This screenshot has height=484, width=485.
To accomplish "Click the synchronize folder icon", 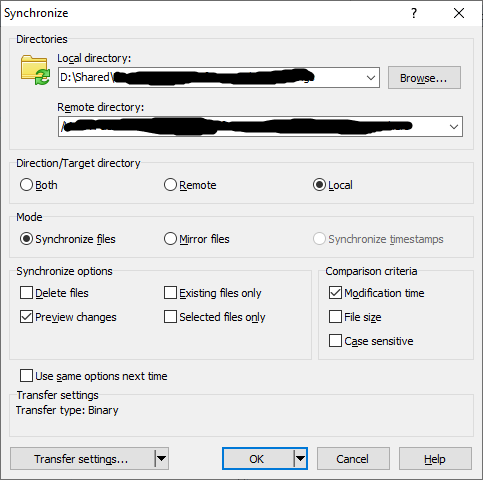I will pyautogui.click(x=35, y=70).
